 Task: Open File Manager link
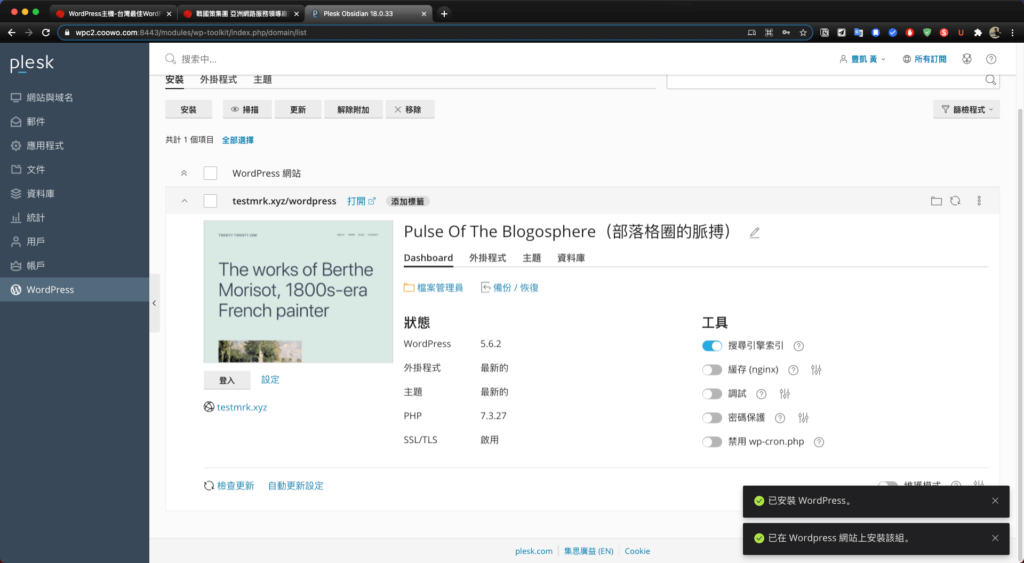[x=433, y=287]
